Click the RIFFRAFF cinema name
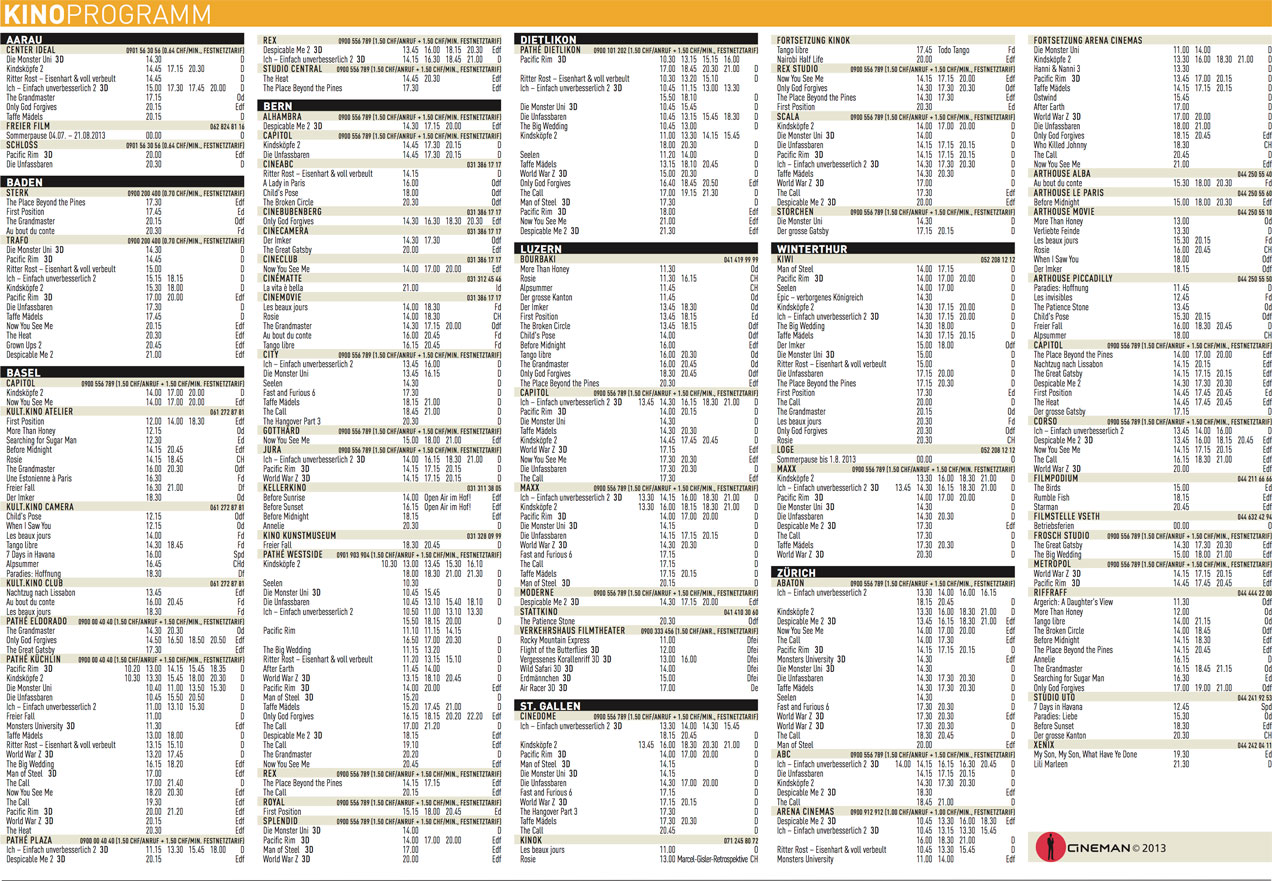 (1050, 592)
